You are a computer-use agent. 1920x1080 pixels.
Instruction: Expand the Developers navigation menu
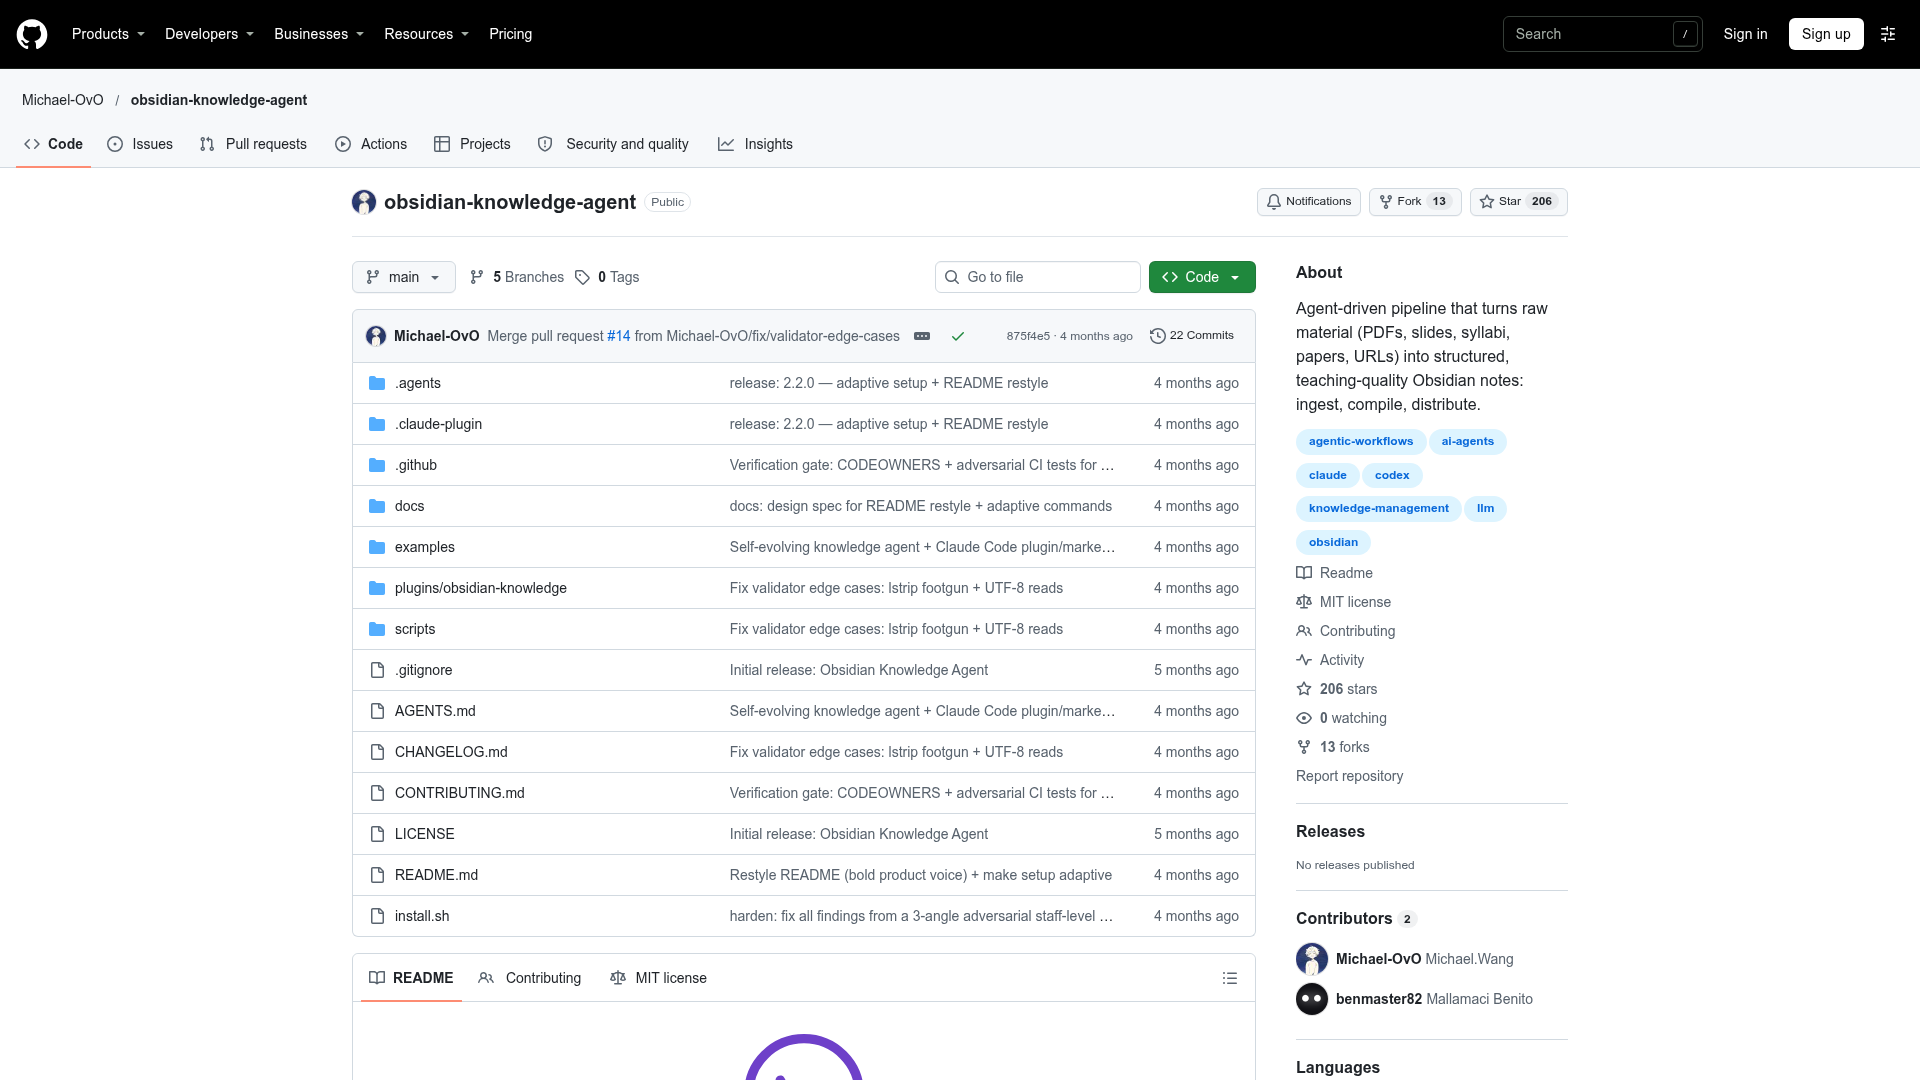pyautogui.click(x=209, y=34)
